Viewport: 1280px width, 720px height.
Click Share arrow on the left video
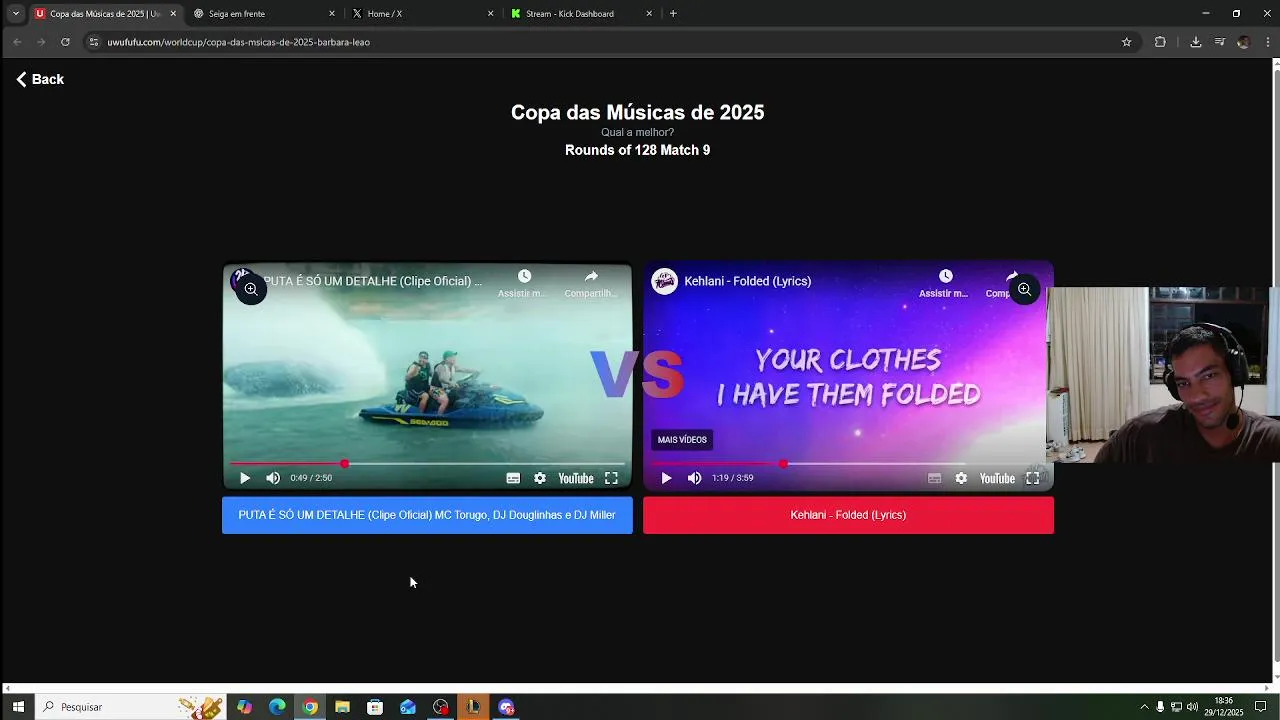(x=591, y=277)
